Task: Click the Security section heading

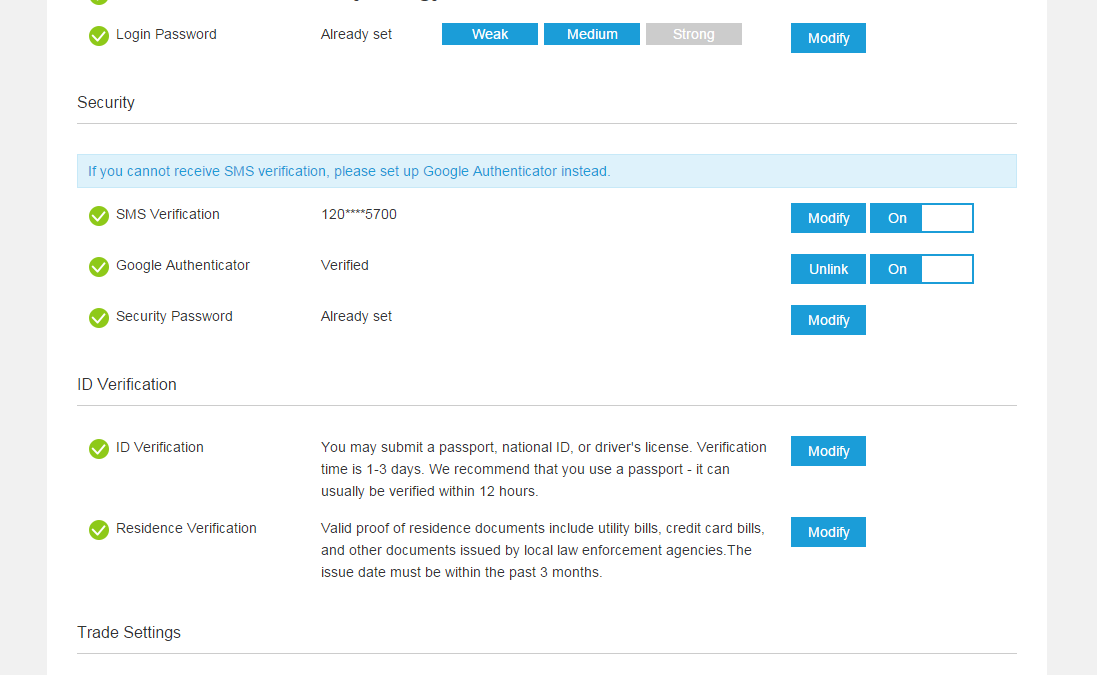Action: (x=106, y=103)
